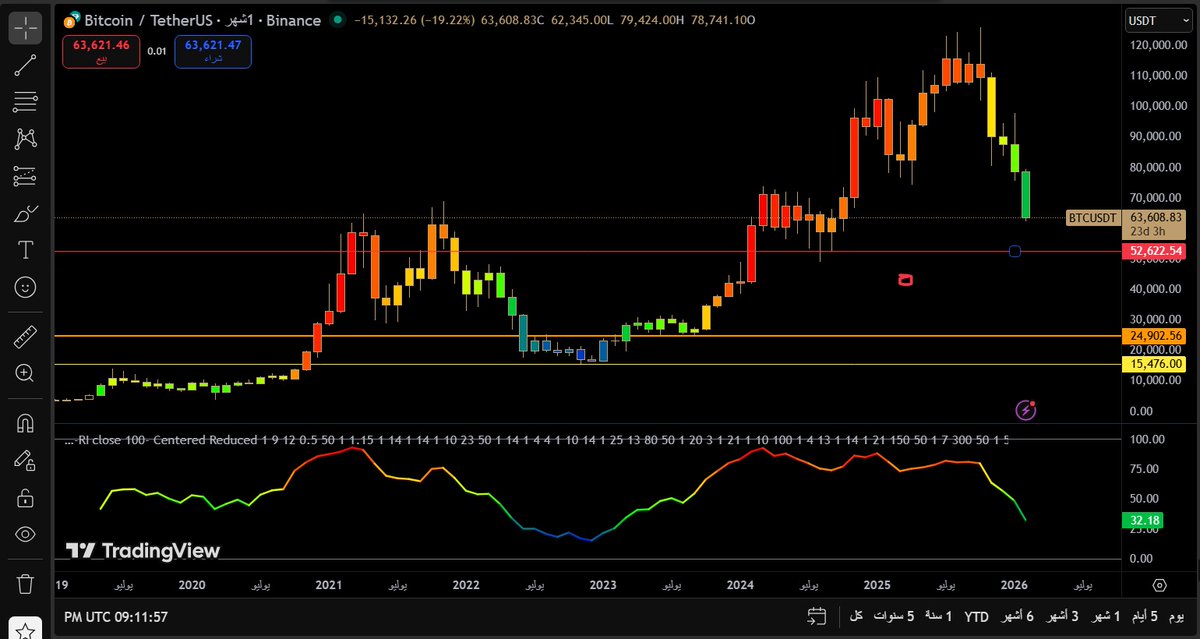Activate the zoom in tool

[25, 373]
